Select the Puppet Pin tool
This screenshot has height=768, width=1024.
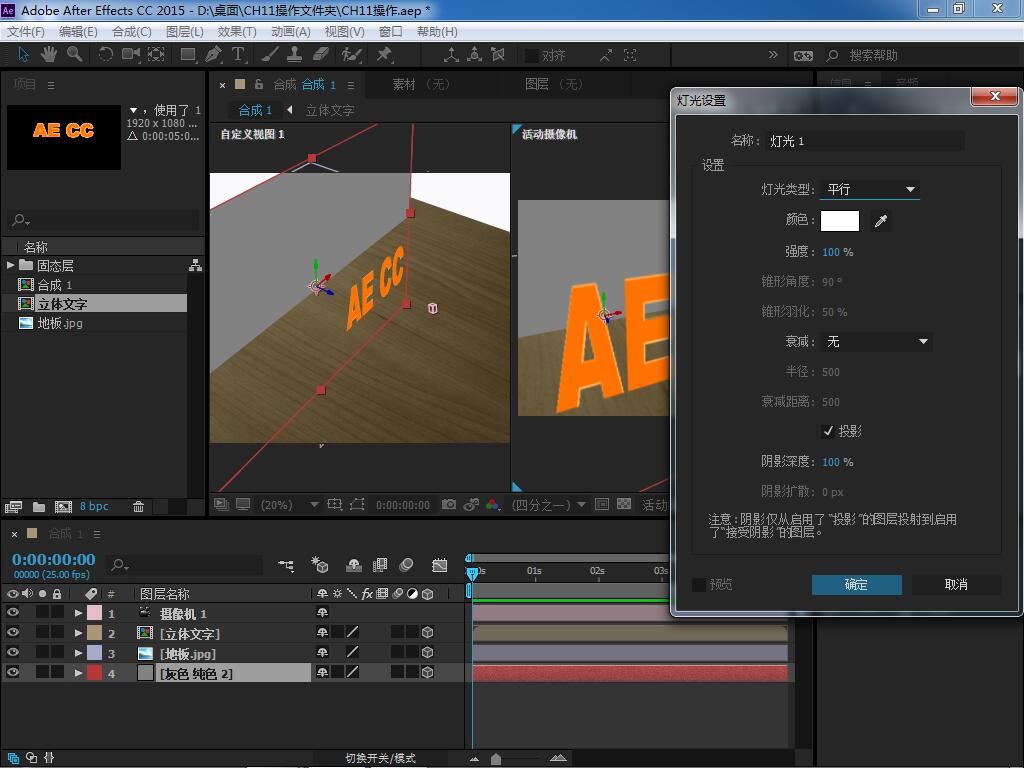click(x=384, y=55)
